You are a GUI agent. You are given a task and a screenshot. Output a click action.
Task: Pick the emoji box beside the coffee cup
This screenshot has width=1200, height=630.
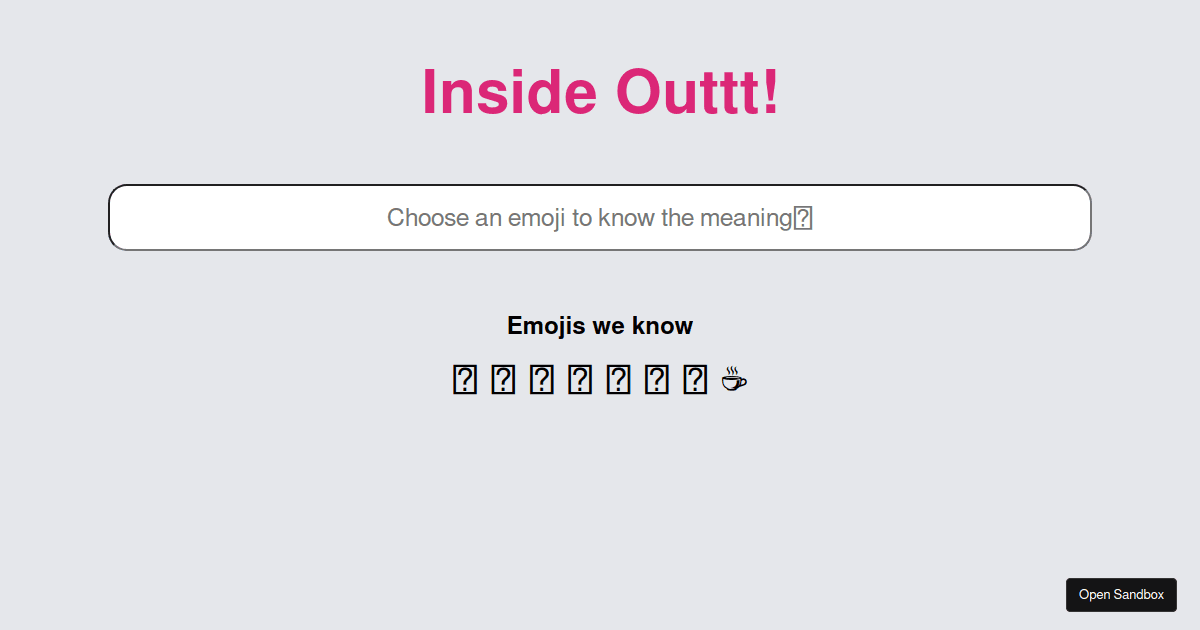(x=694, y=380)
